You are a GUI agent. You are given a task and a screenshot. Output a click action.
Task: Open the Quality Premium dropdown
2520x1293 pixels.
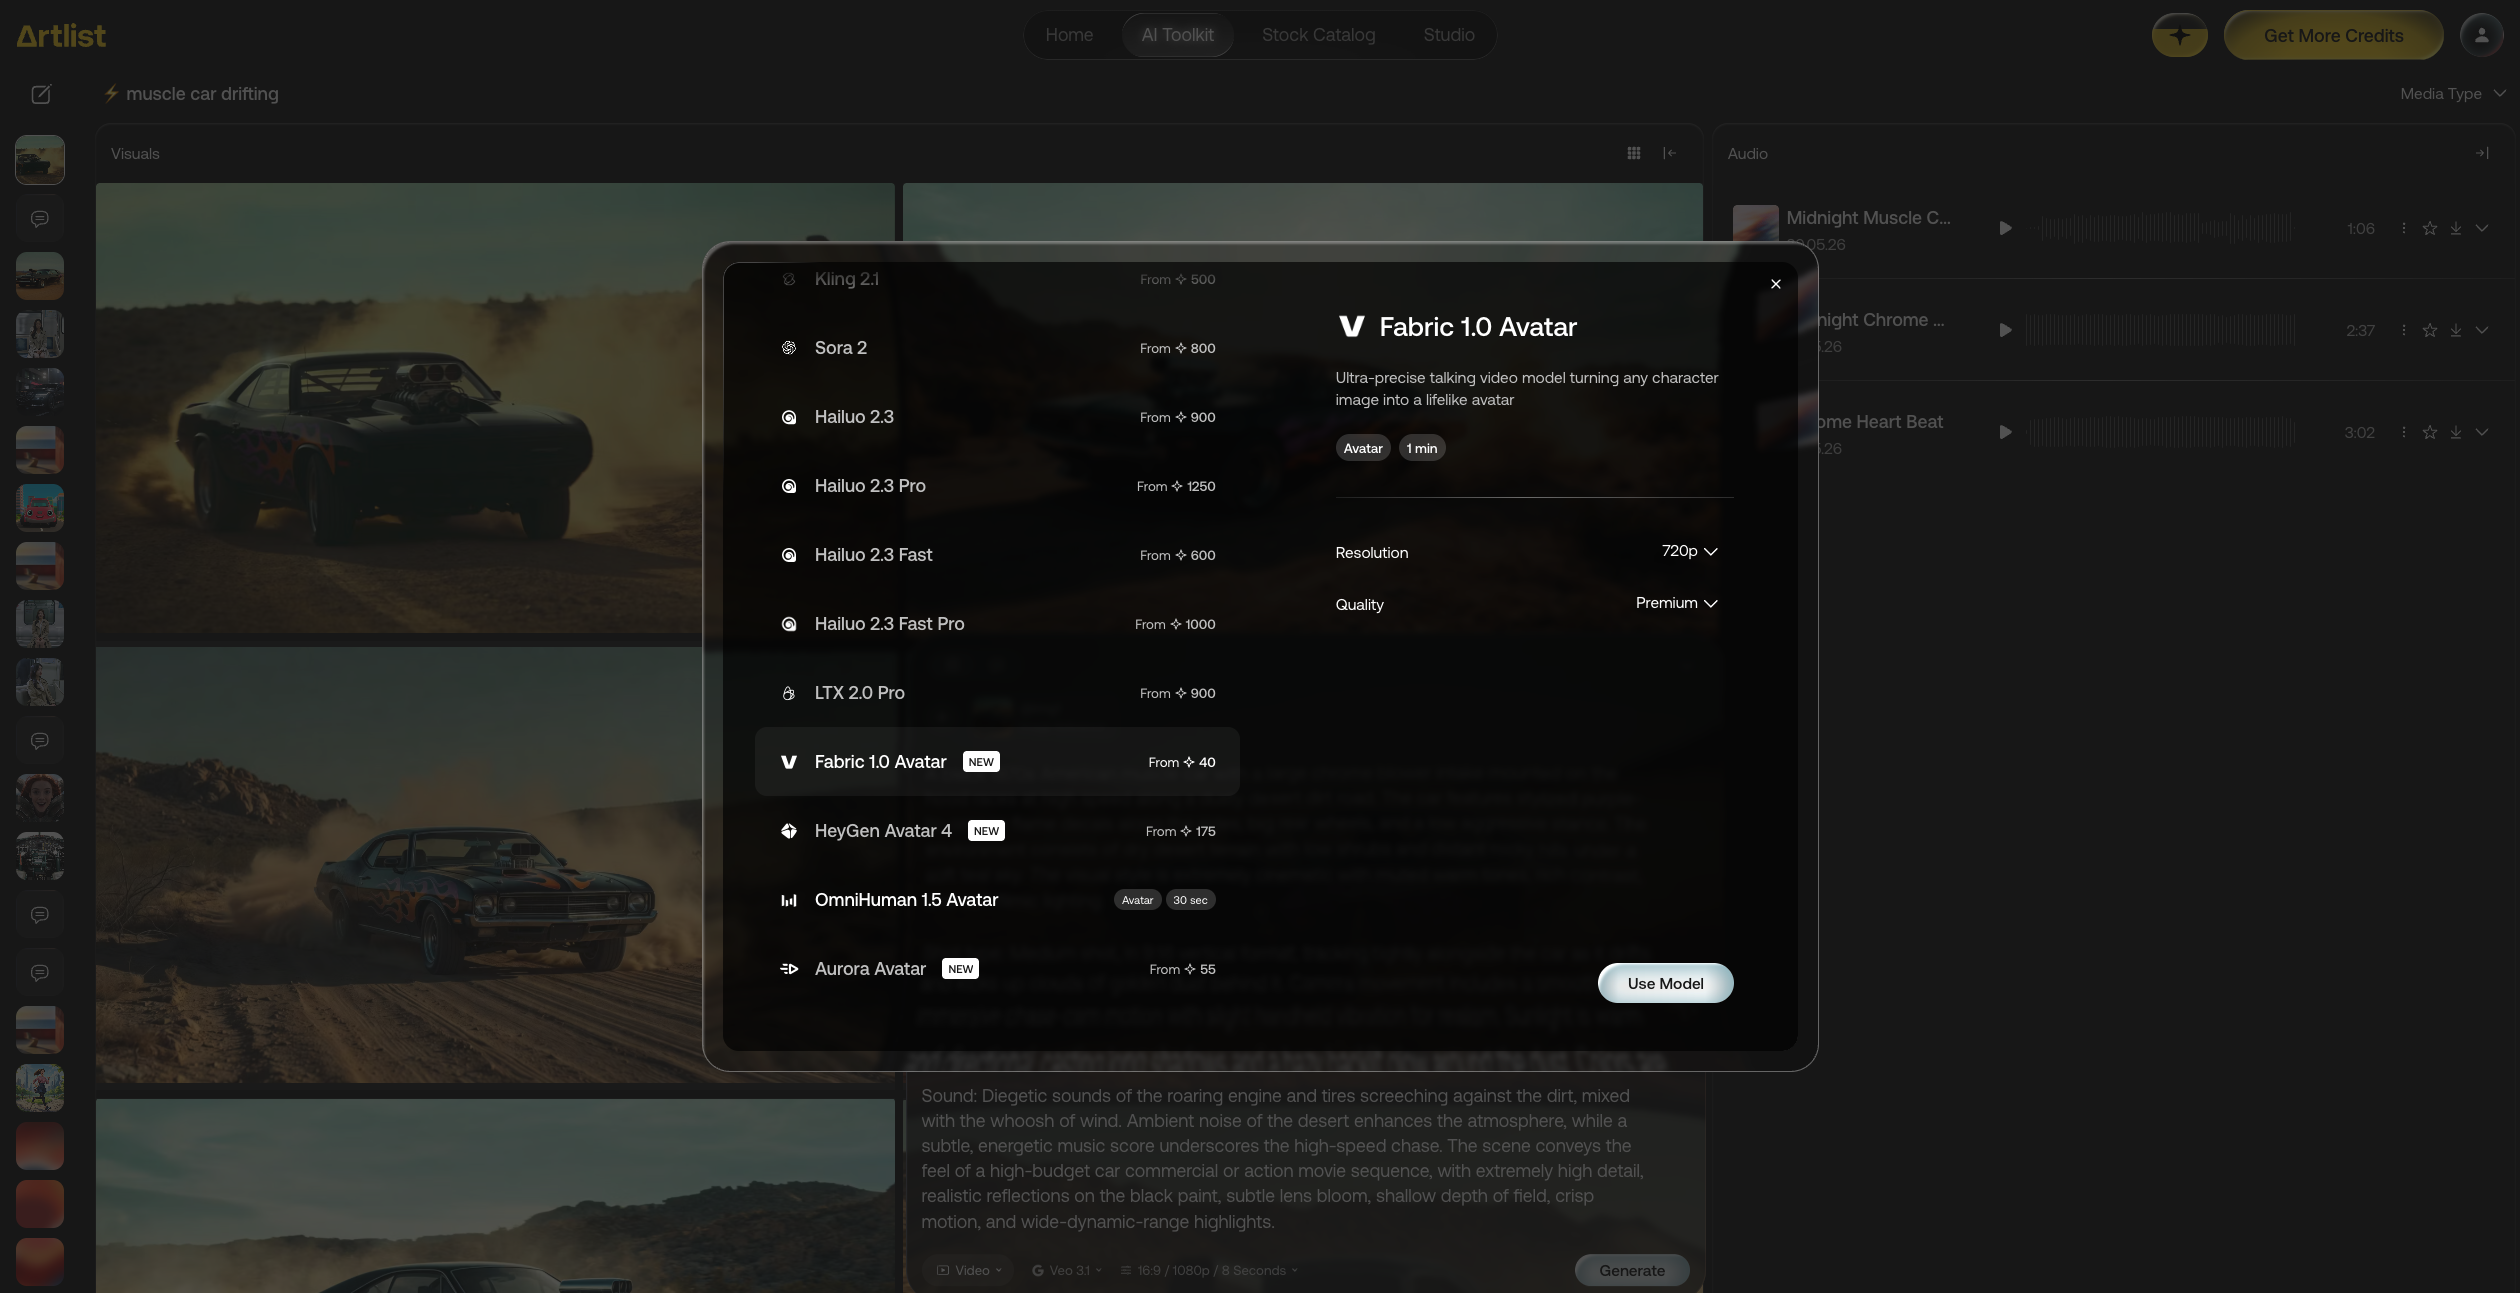[x=1676, y=603]
